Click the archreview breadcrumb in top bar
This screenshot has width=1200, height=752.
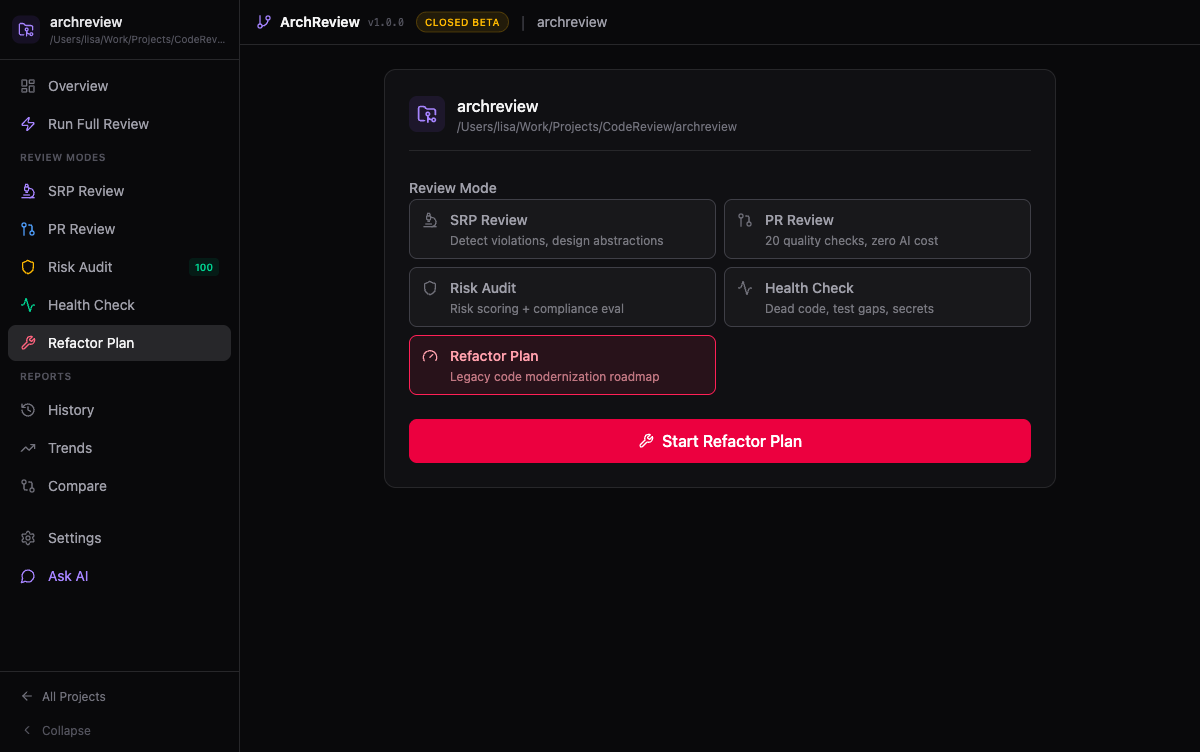coord(572,21)
